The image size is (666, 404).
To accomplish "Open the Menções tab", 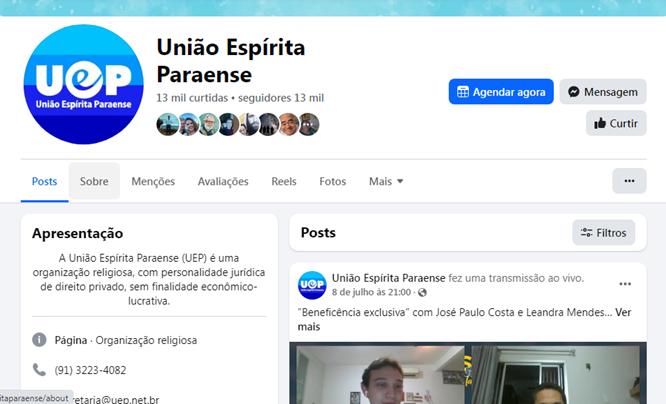I will click(153, 181).
